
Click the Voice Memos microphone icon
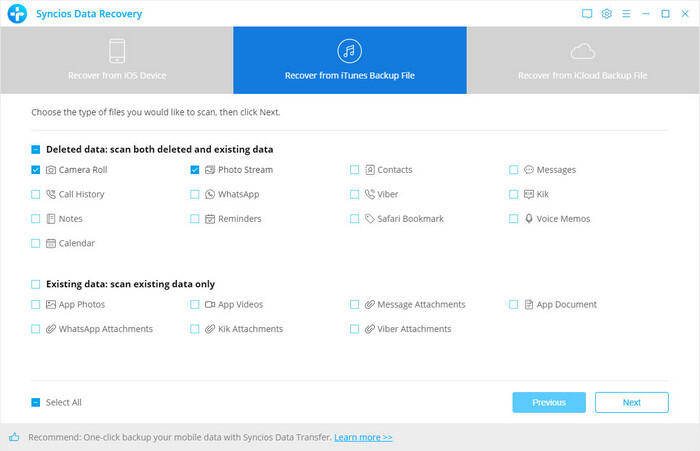click(x=528, y=218)
